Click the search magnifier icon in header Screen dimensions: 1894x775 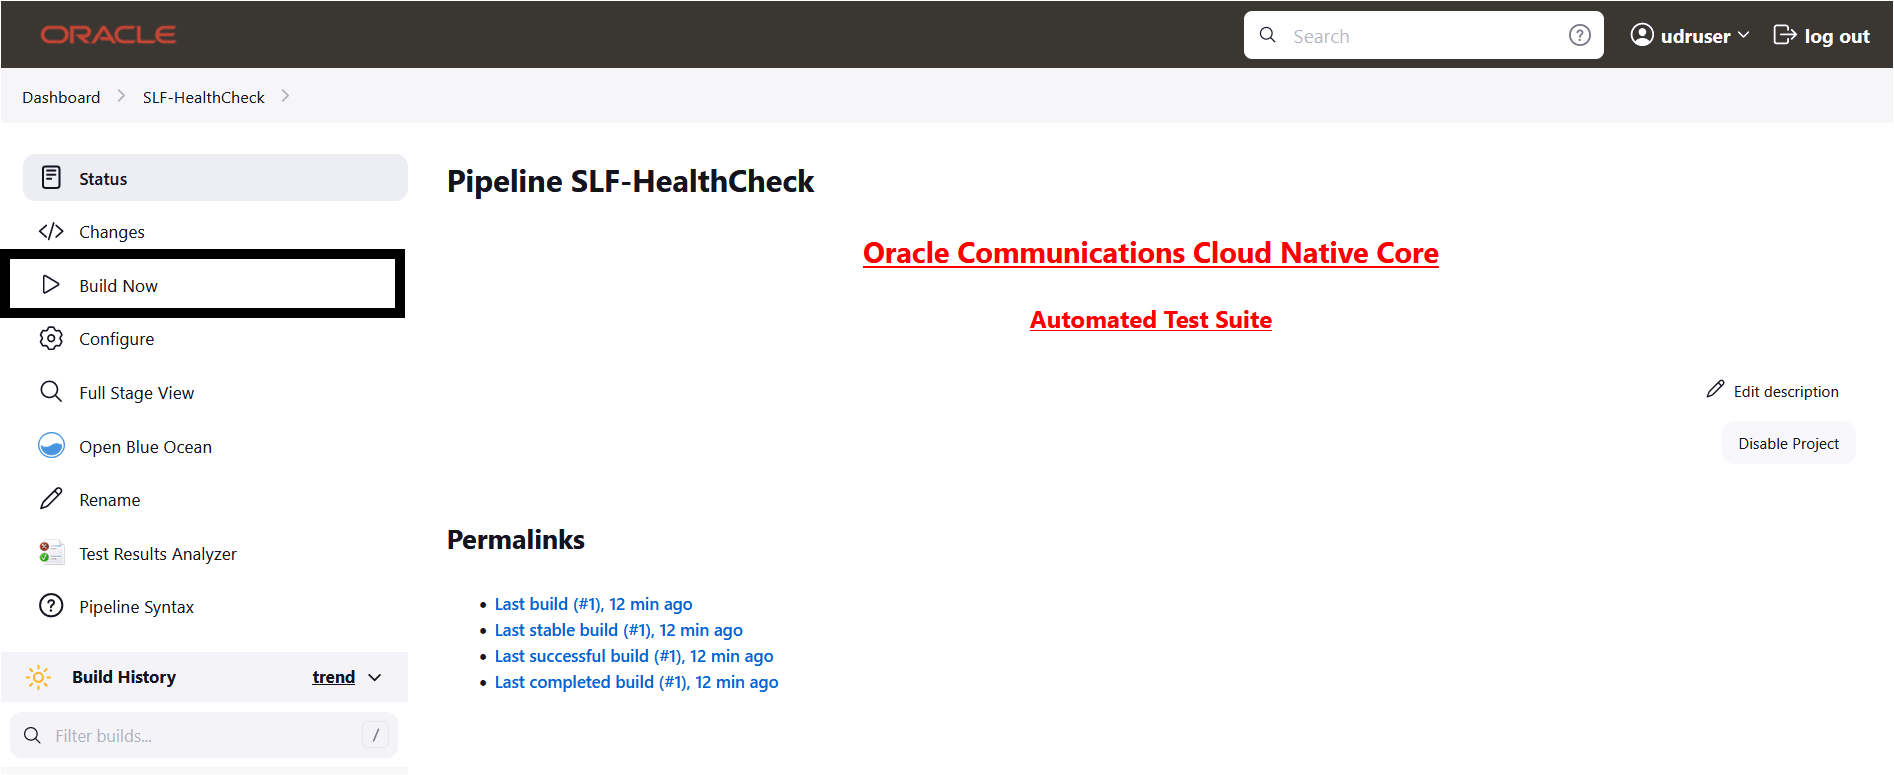coord(1267,35)
